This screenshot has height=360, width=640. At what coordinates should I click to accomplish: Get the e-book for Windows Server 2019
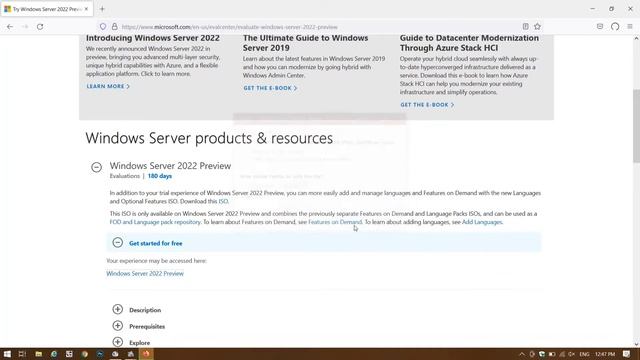[270, 88]
